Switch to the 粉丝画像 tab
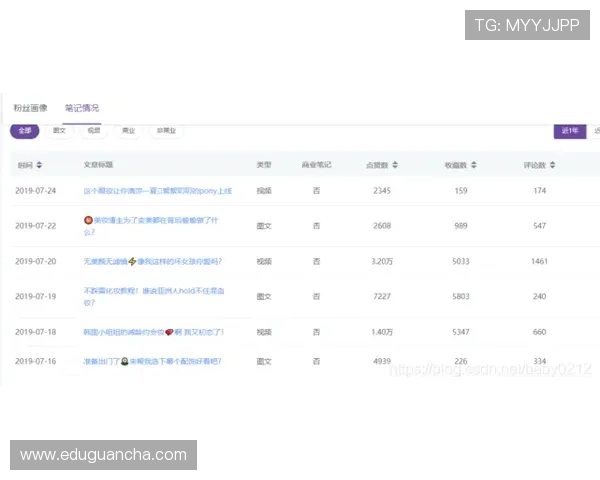Screen dimensions: 600x480 [x=29, y=108]
